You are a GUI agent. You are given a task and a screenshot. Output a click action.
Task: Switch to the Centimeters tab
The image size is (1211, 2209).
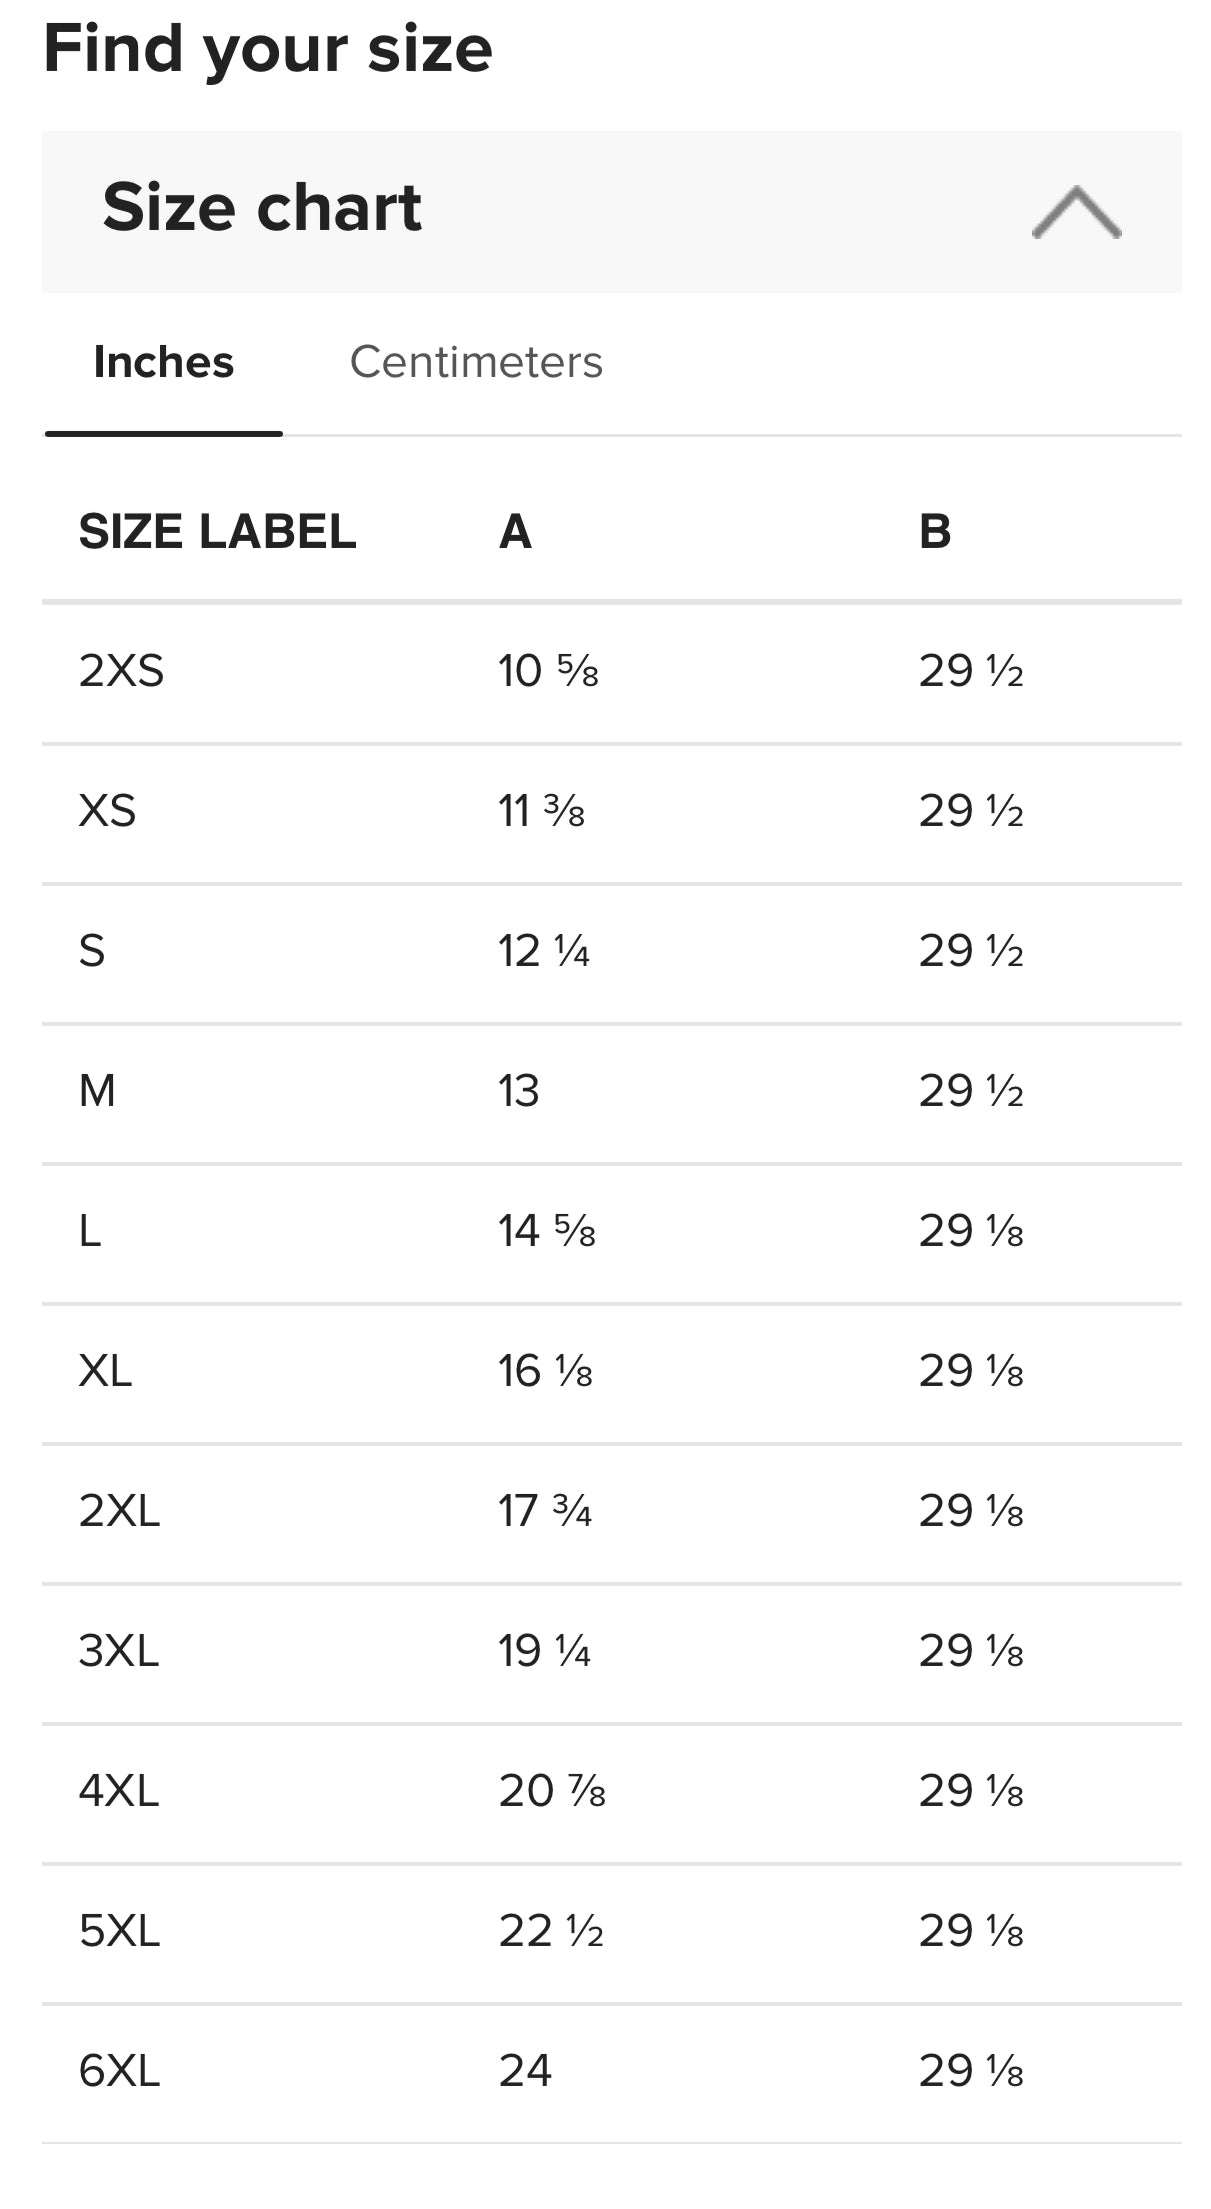click(476, 362)
